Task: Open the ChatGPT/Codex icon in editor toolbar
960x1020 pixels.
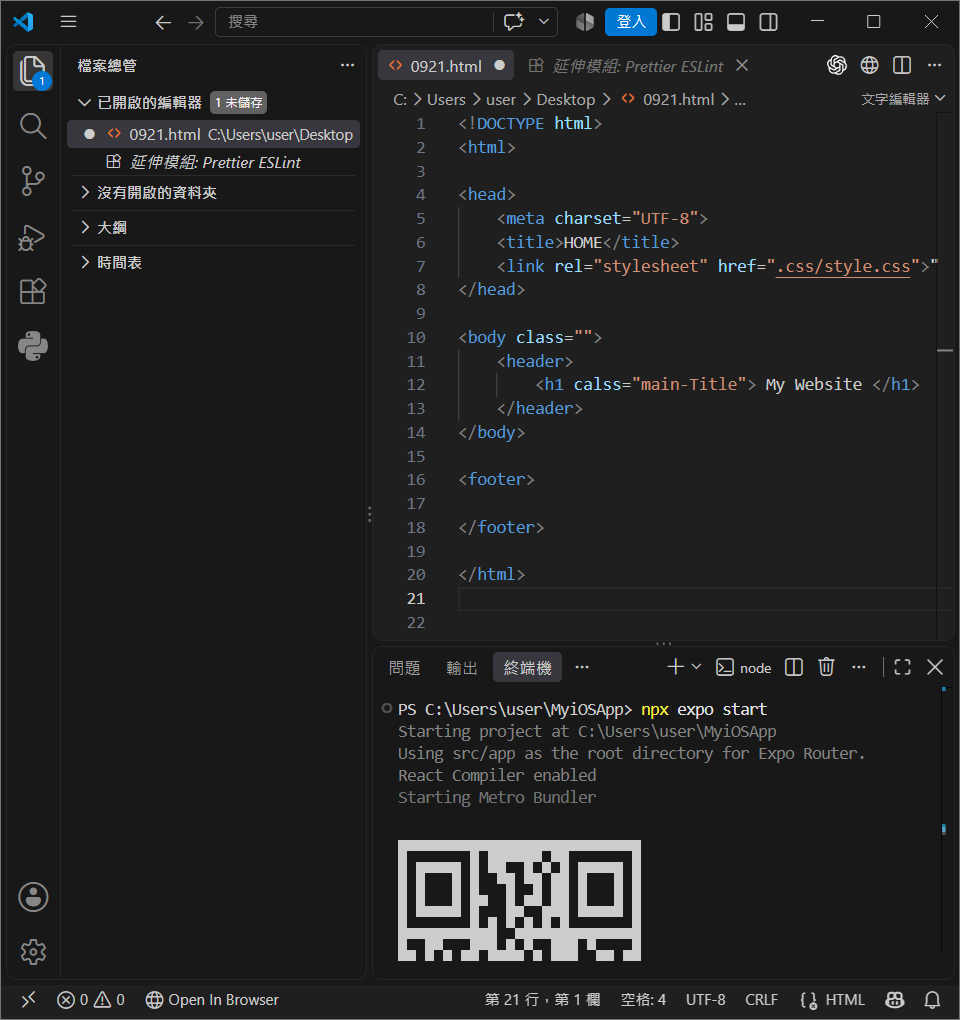Action: [837, 65]
